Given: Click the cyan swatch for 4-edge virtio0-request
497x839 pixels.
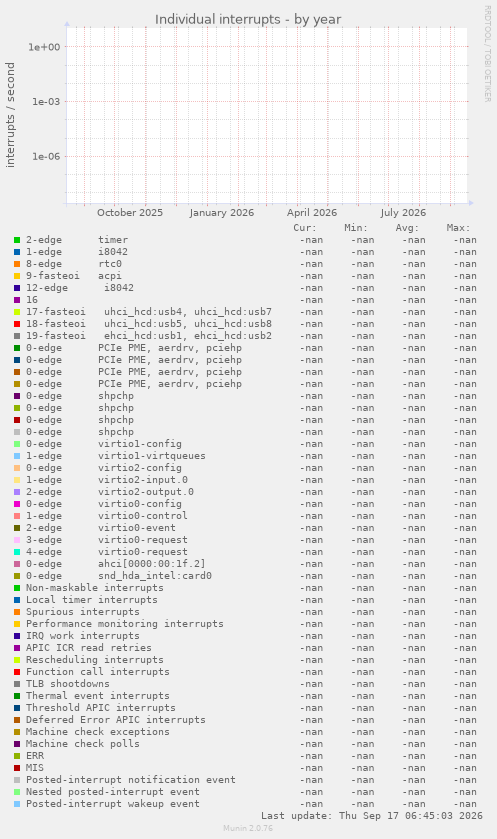Looking at the screenshot, I should [17, 552].
